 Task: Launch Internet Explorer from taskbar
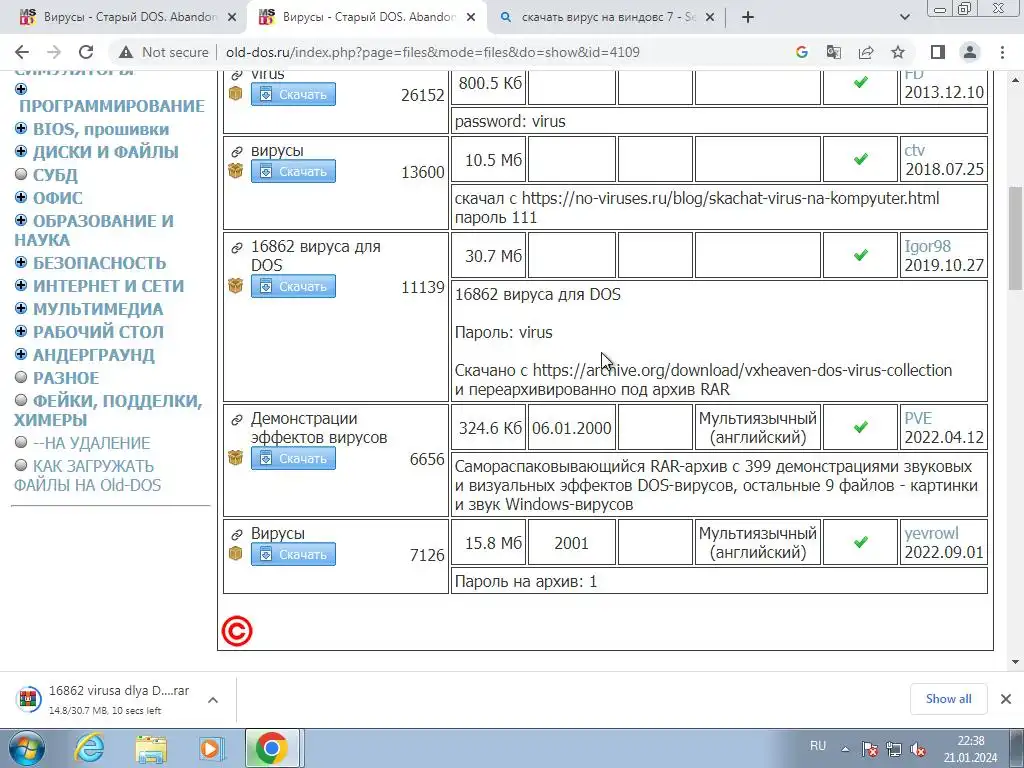click(89, 748)
